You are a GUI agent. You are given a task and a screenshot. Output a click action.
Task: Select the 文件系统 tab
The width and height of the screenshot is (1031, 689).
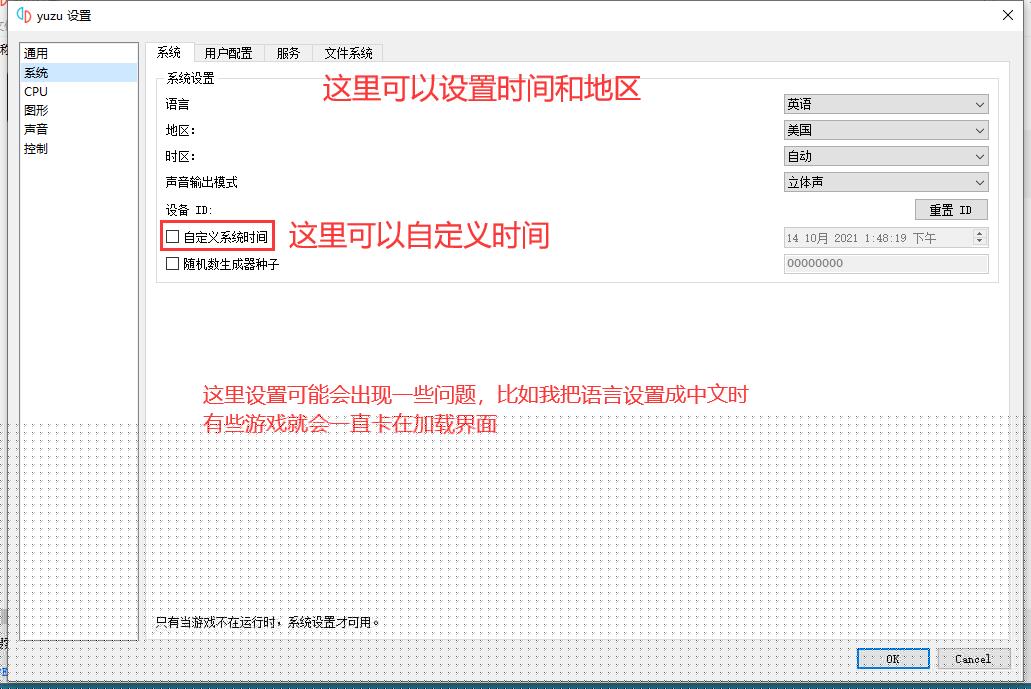tap(348, 53)
